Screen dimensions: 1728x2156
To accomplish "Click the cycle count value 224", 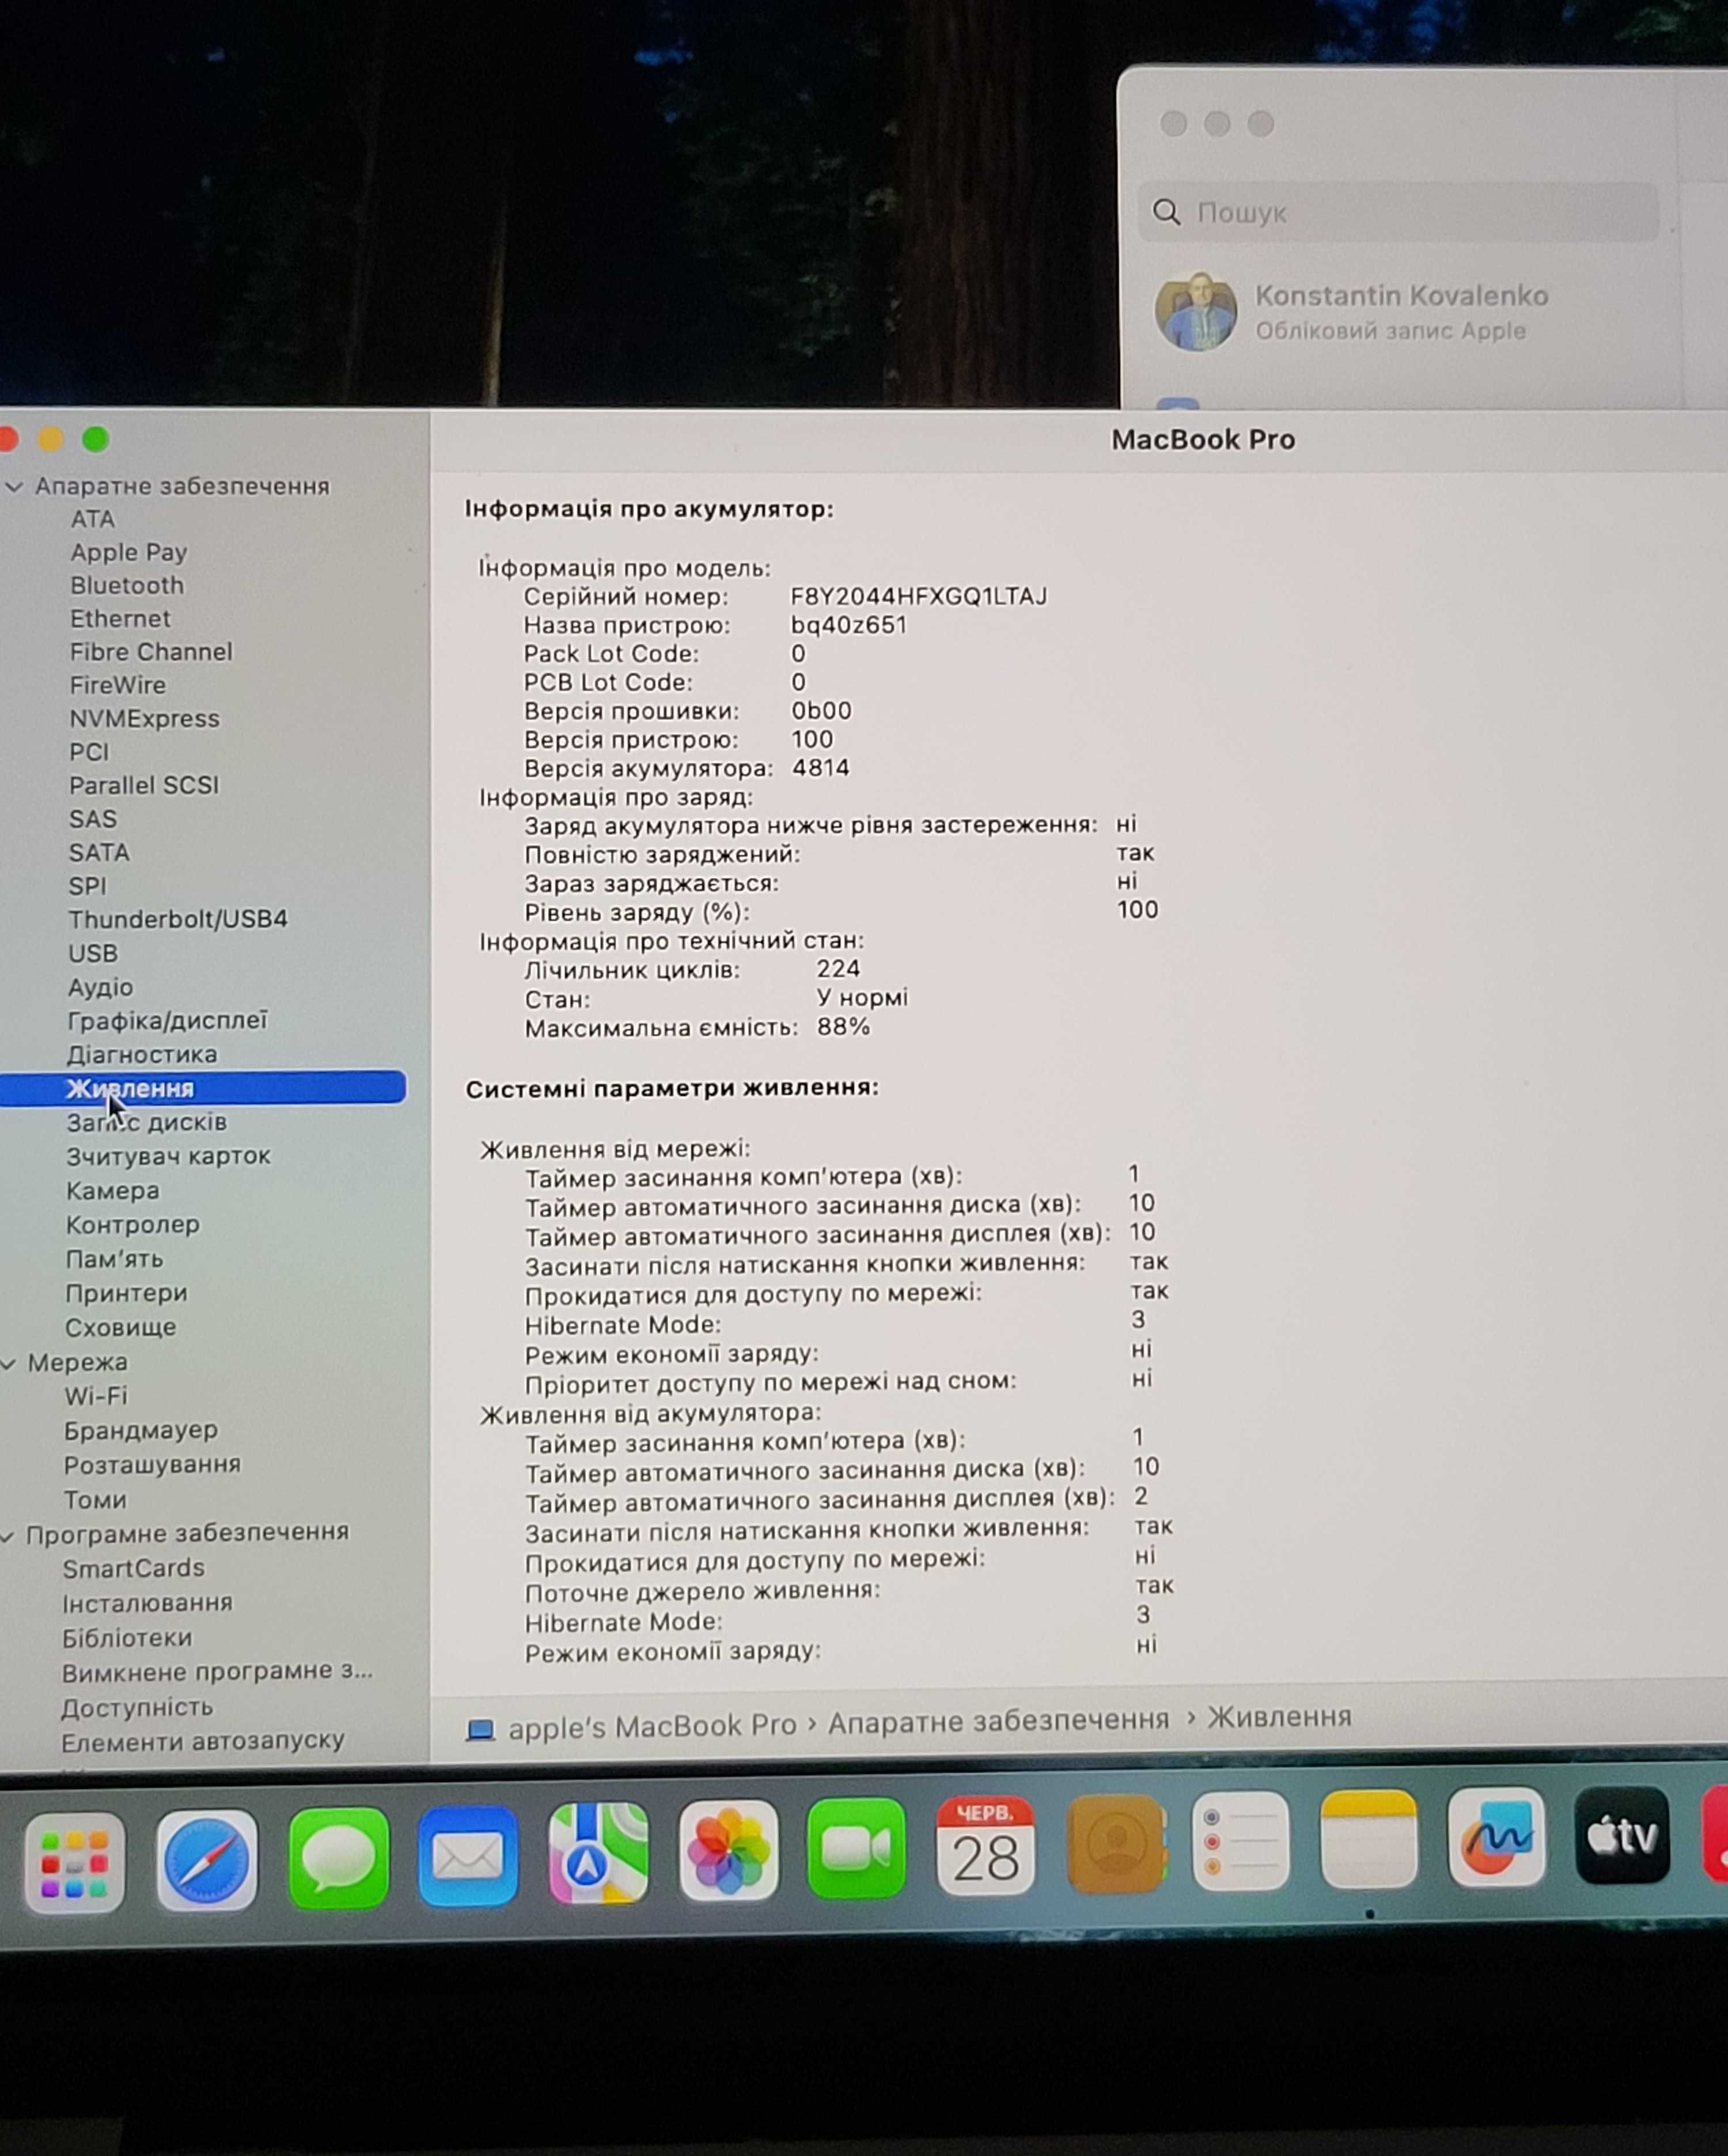I will [837, 969].
